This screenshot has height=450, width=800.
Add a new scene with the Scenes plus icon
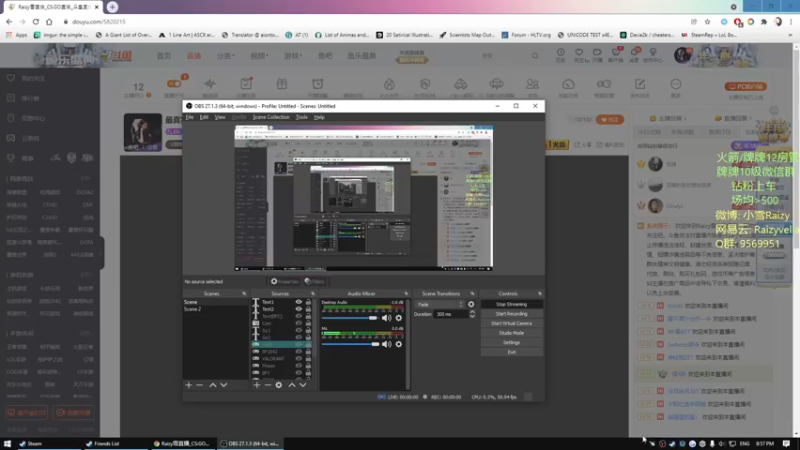[x=189, y=385]
